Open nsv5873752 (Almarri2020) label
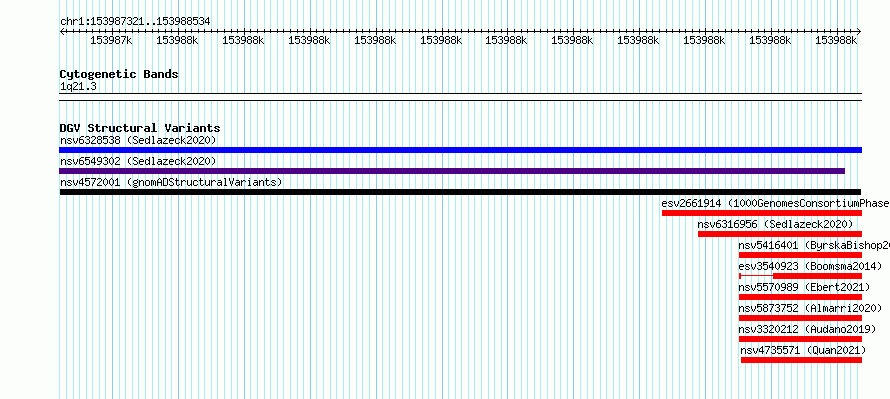The image size is (890, 399). point(811,308)
